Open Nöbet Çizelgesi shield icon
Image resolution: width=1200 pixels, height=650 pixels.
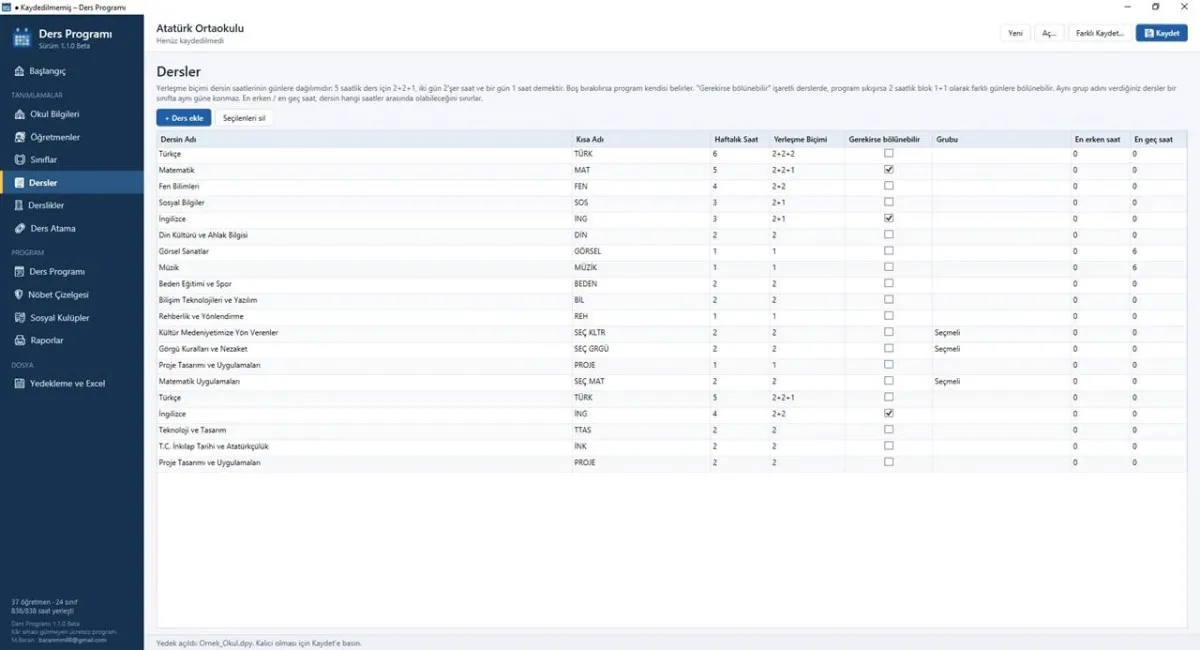click(20, 295)
